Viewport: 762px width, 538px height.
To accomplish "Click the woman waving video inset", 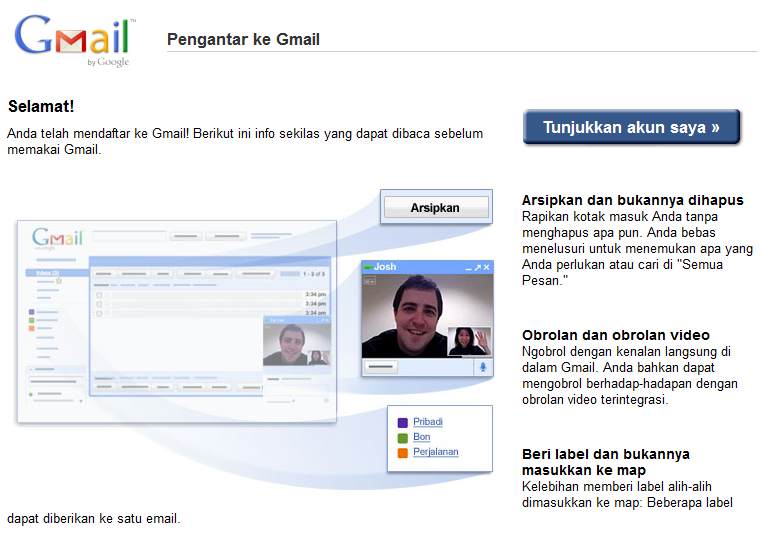I will click(x=469, y=341).
